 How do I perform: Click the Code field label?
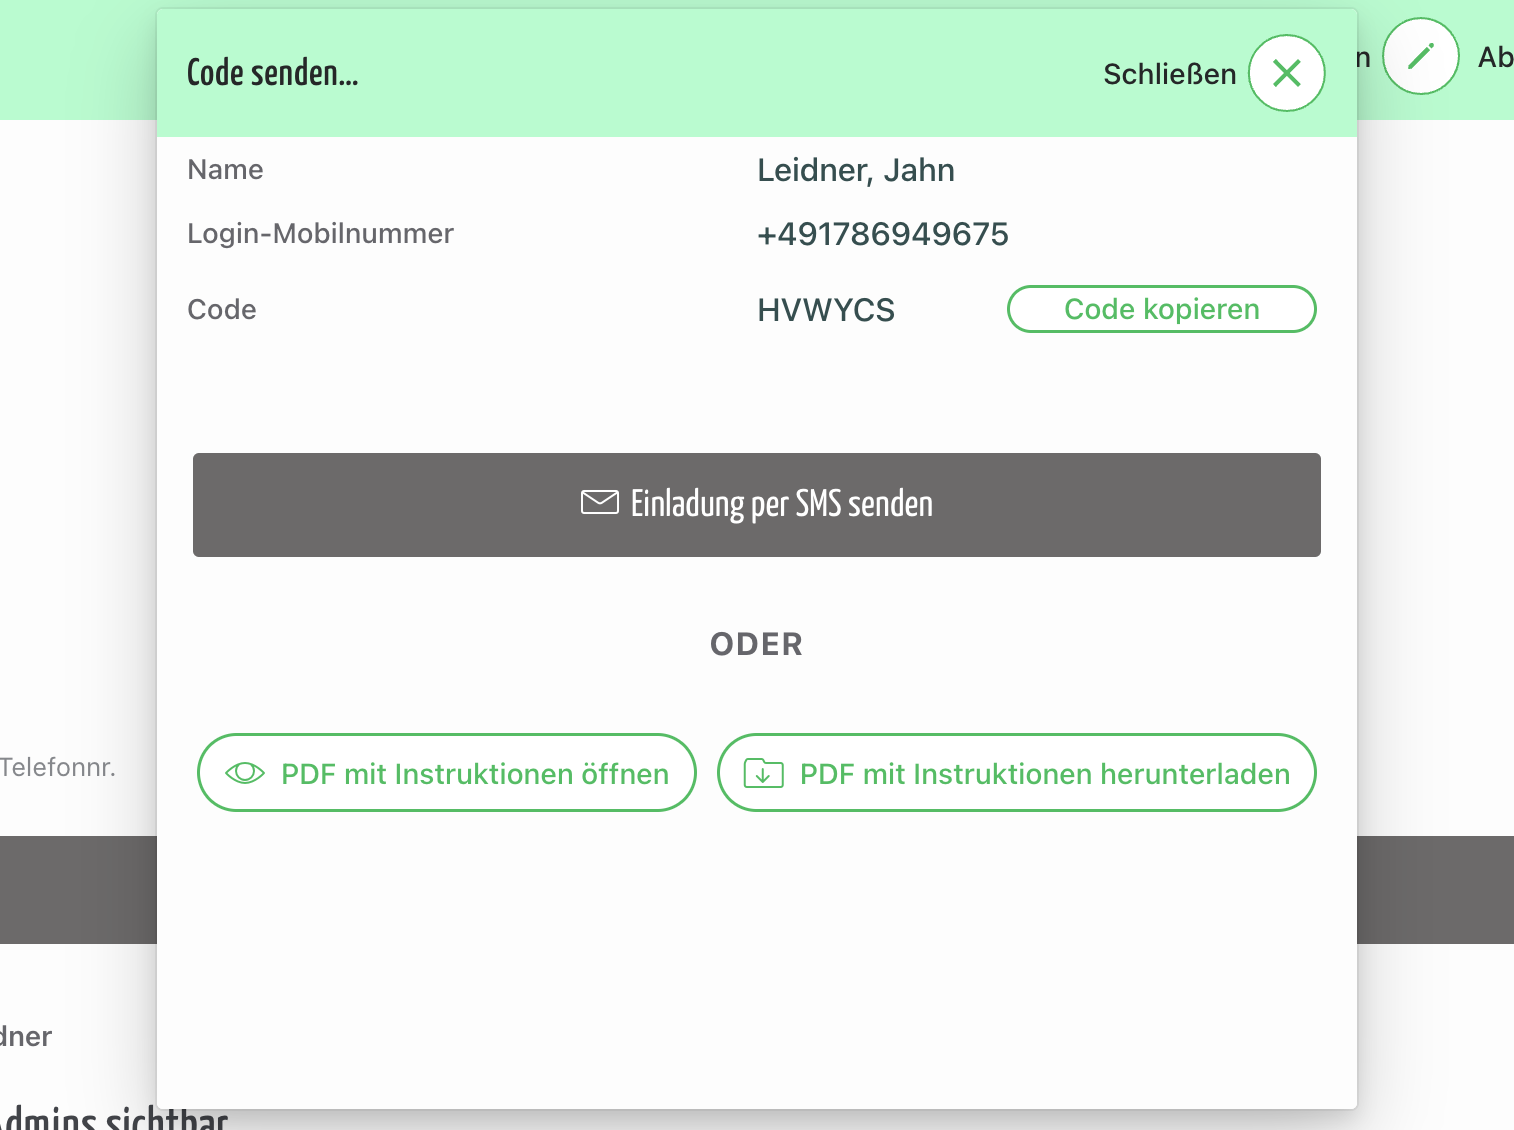pyautogui.click(x=222, y=310)
